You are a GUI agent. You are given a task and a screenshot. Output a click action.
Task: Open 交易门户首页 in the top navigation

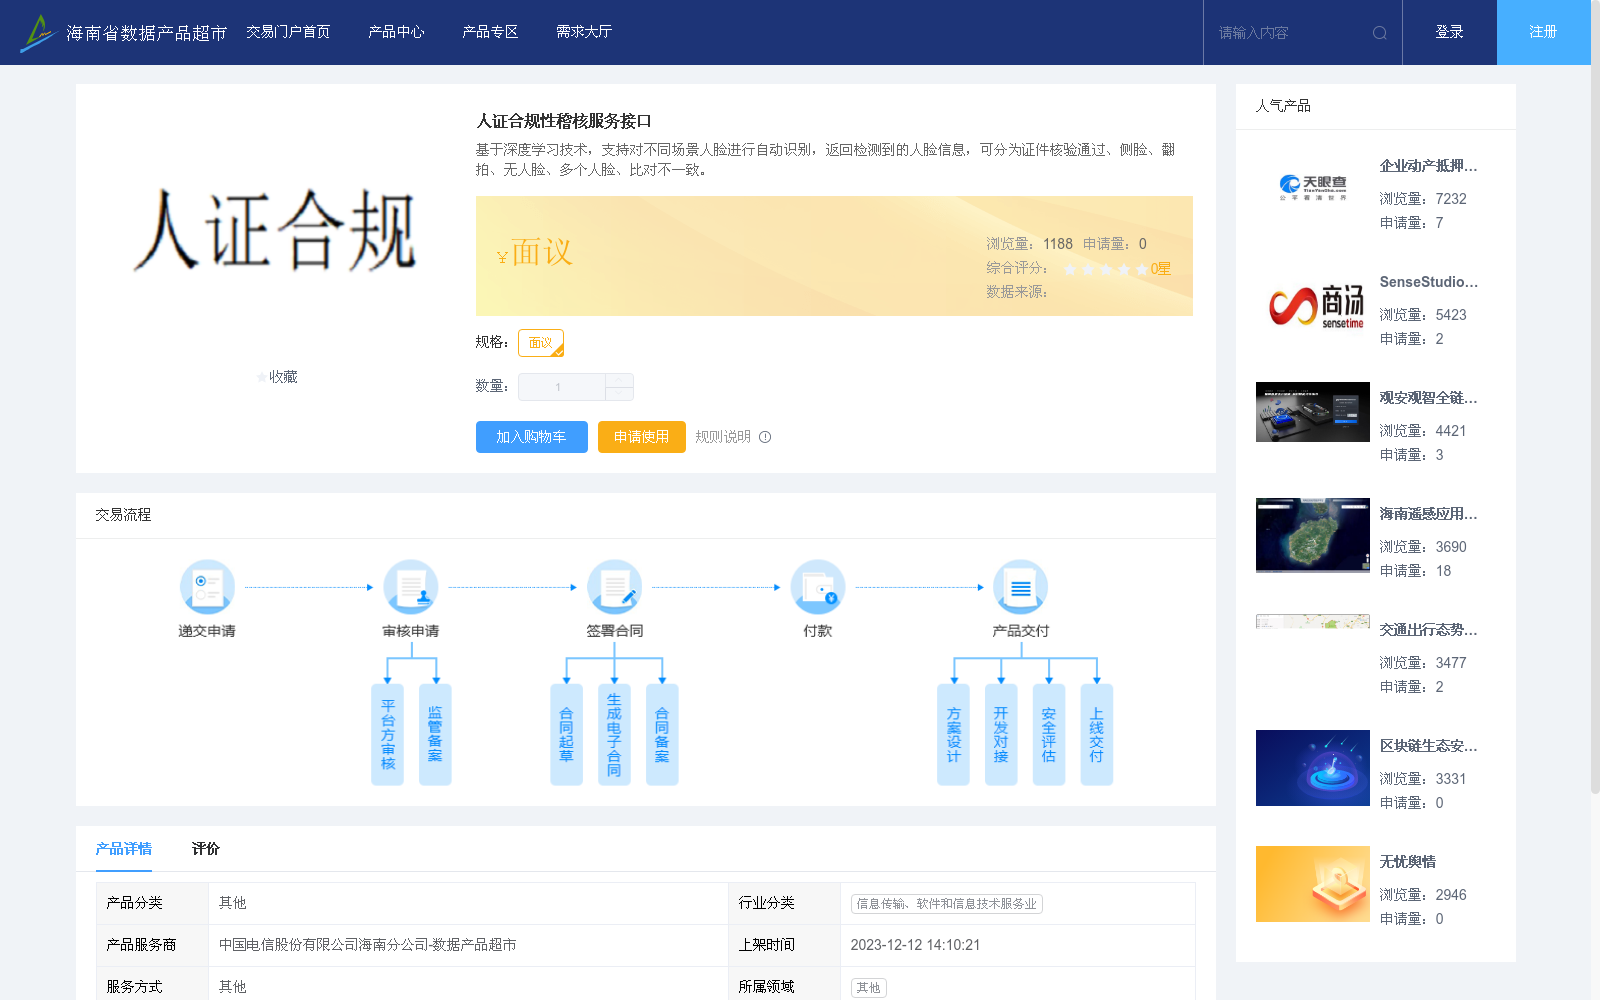[288, 32]
